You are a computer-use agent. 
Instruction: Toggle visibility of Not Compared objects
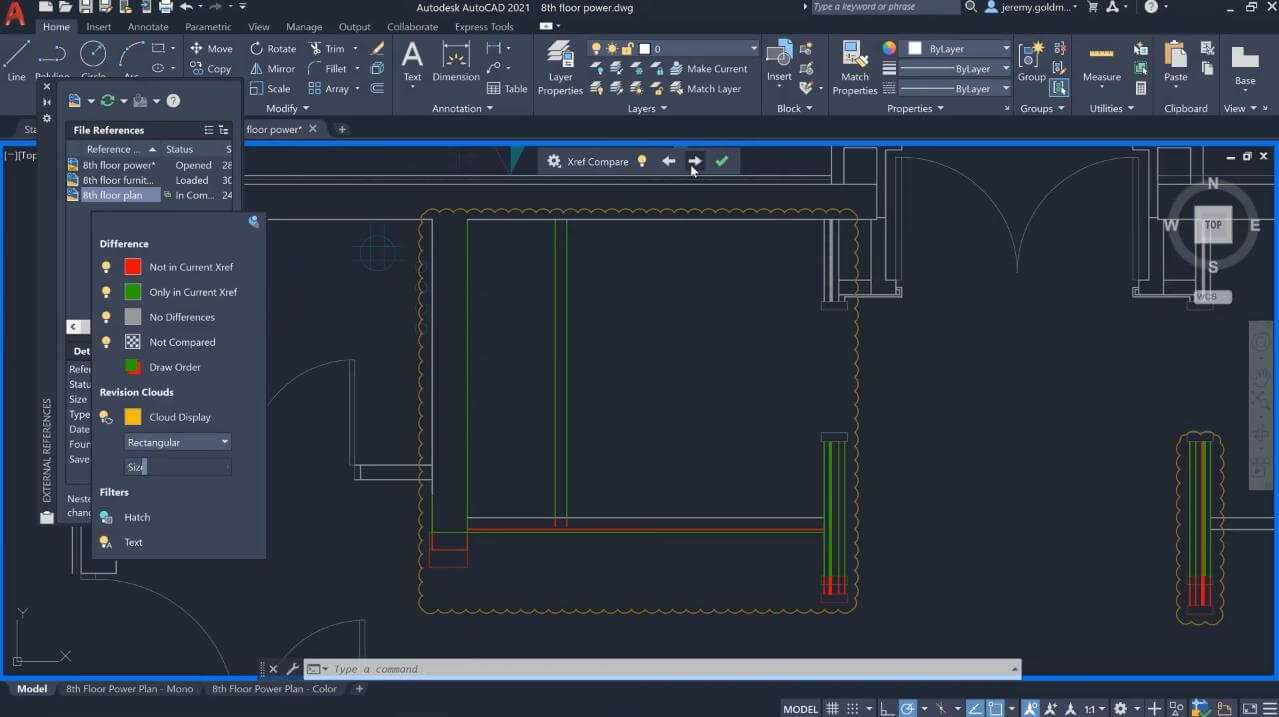click(x=106, y=342)
